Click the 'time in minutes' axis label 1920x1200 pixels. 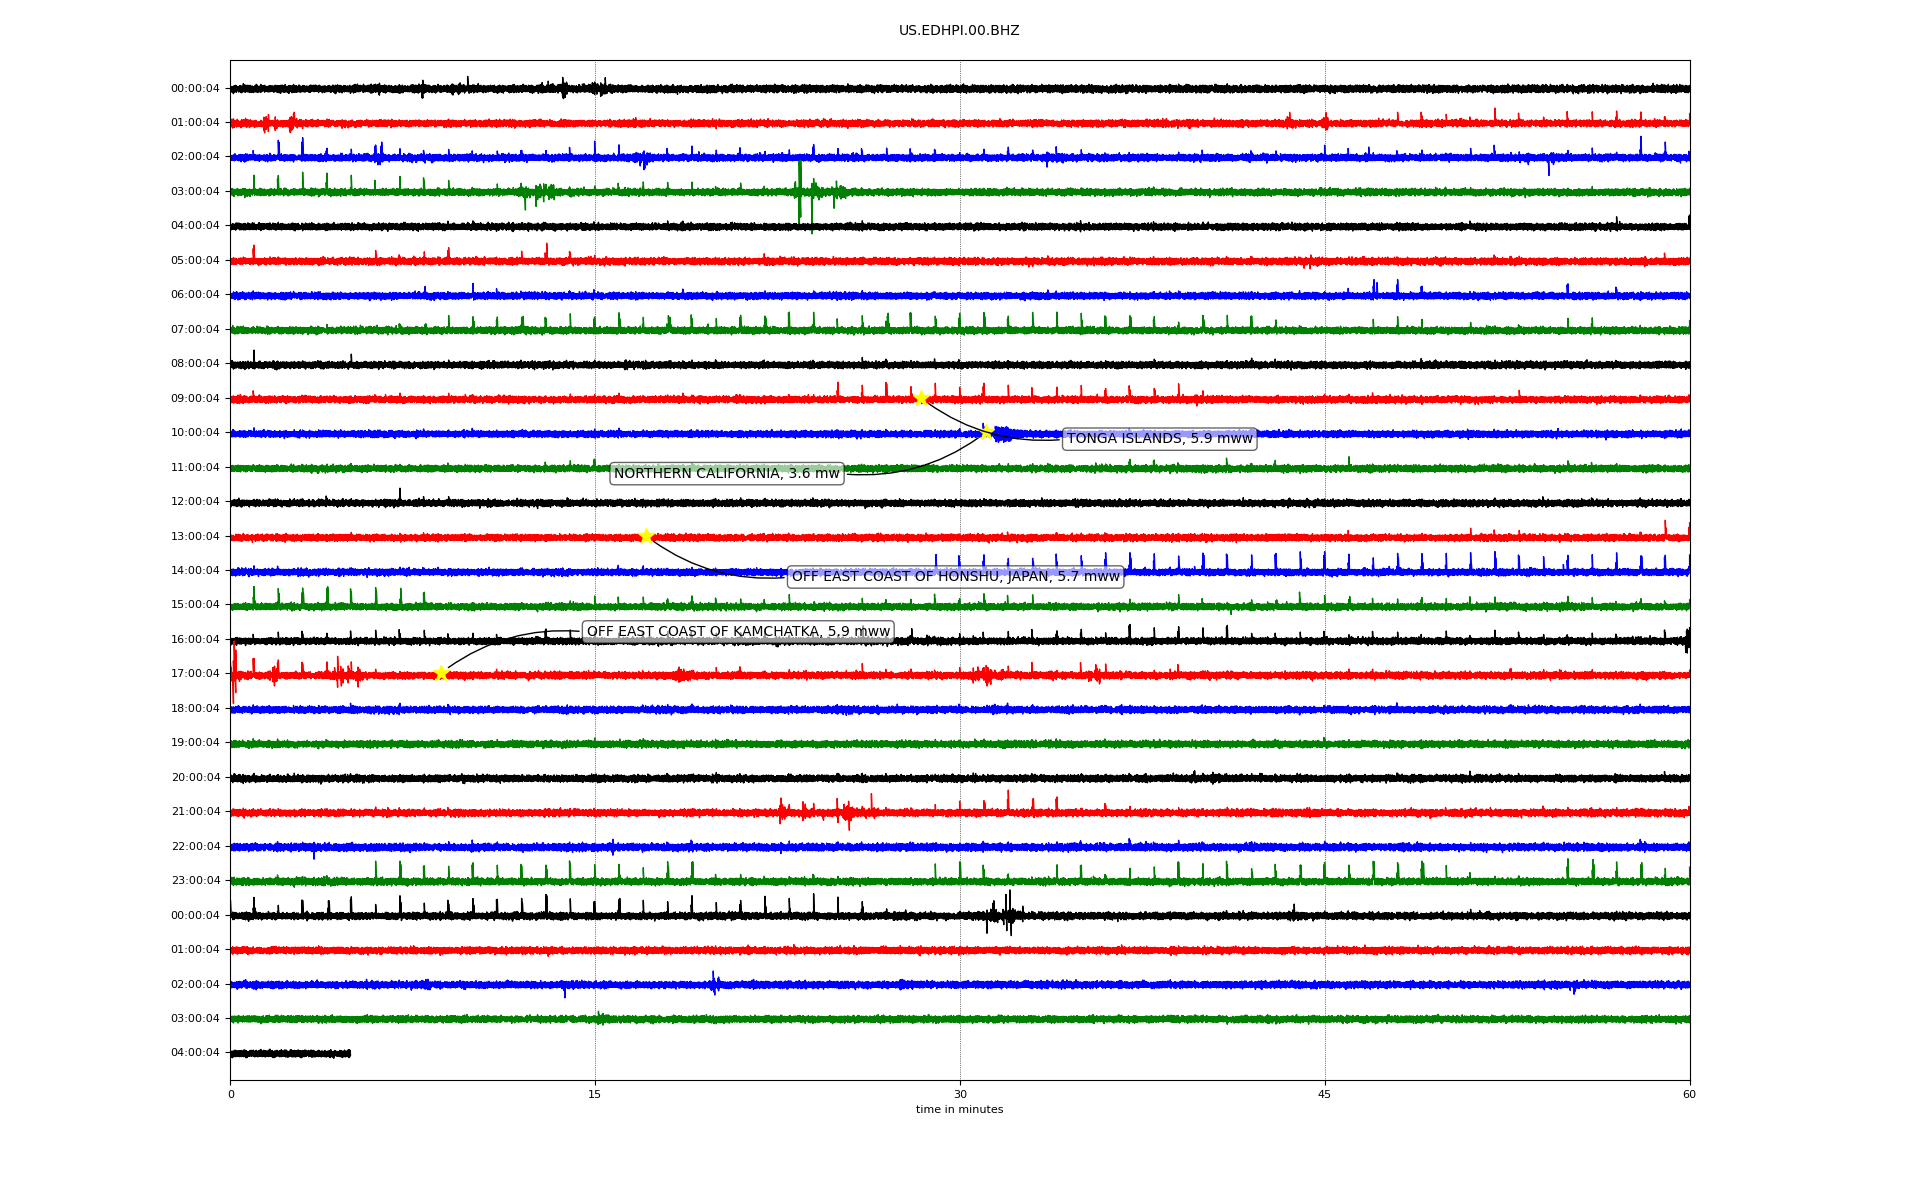click(959, 1110)
